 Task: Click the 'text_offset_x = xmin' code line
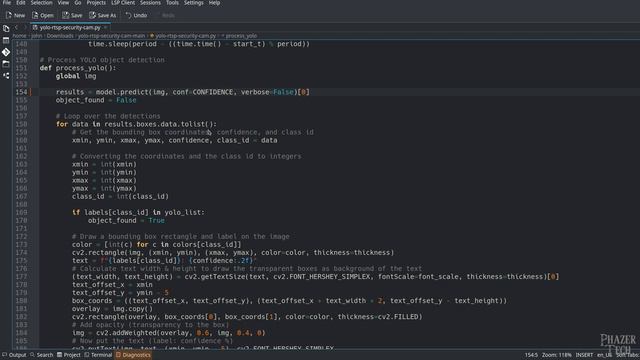(112, 285)
